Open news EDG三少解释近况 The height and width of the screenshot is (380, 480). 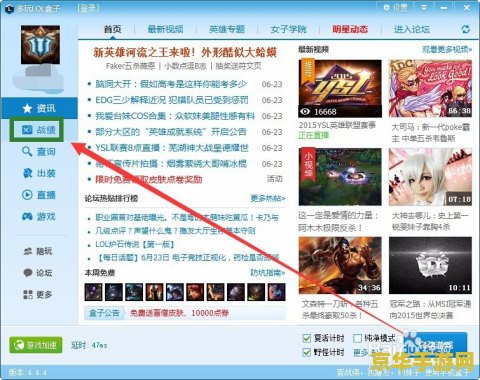coord(172,100)
